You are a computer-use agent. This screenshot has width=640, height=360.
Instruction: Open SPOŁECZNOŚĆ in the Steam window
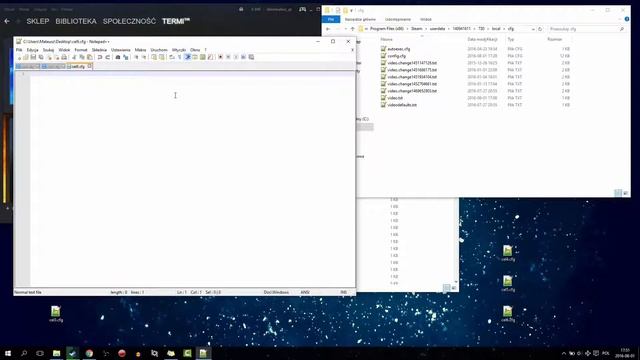point(129,21)
